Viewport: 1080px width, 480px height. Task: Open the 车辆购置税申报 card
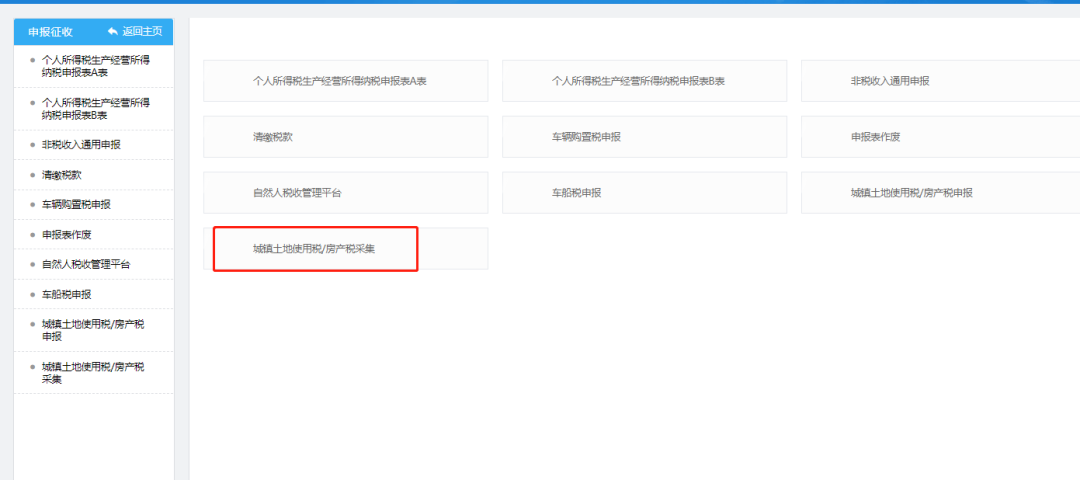point(645,137)
